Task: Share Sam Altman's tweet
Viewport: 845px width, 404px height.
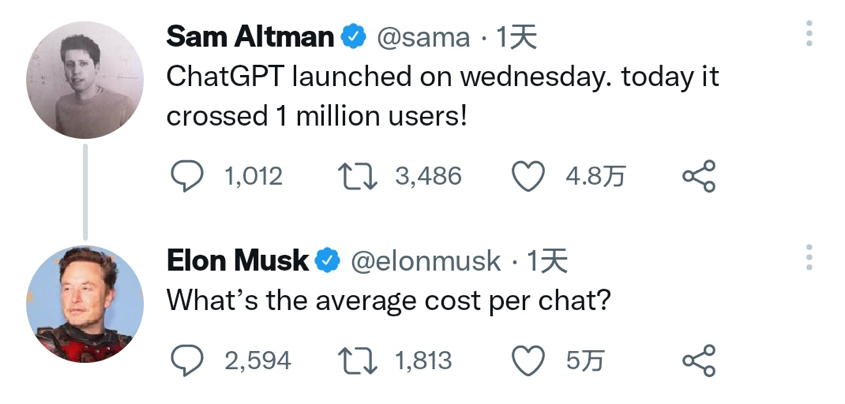Action: (x=699, y=177)
